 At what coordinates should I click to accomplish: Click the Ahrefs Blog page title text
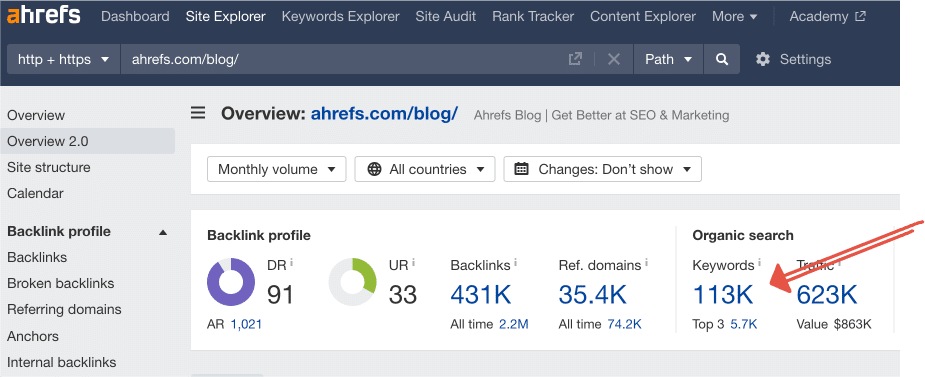click(x=601, y=115)
